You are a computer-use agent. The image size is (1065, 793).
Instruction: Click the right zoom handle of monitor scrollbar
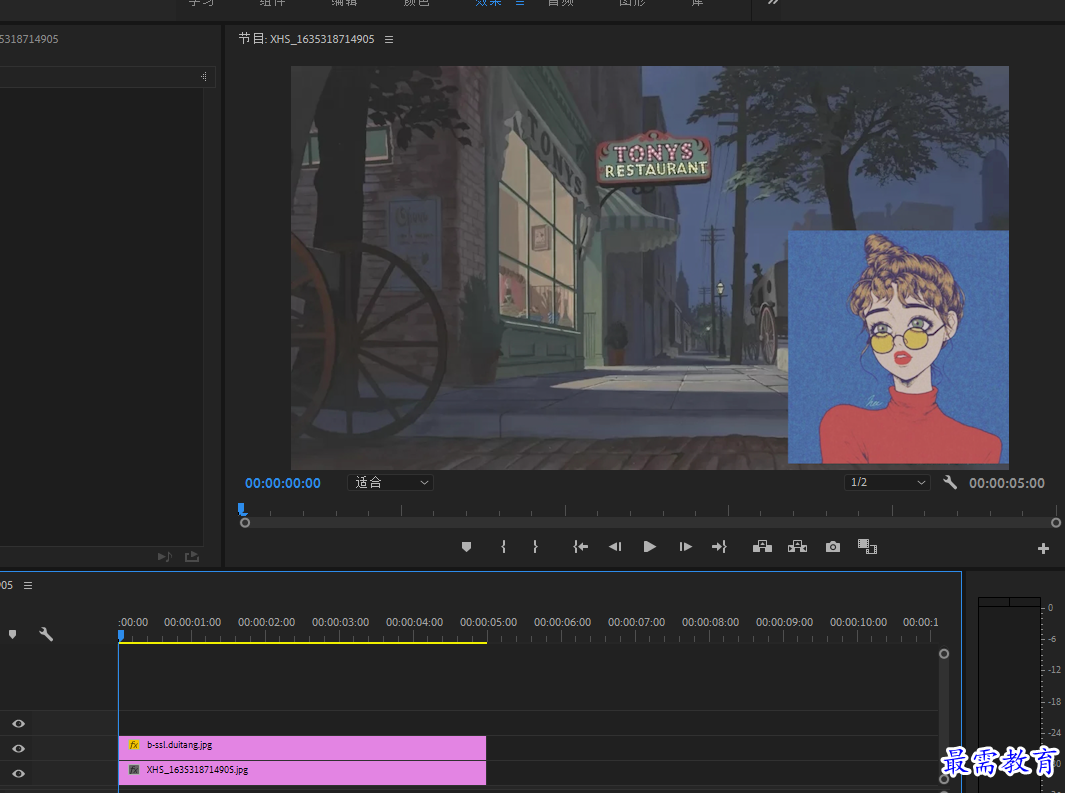tap(1055, 523)
